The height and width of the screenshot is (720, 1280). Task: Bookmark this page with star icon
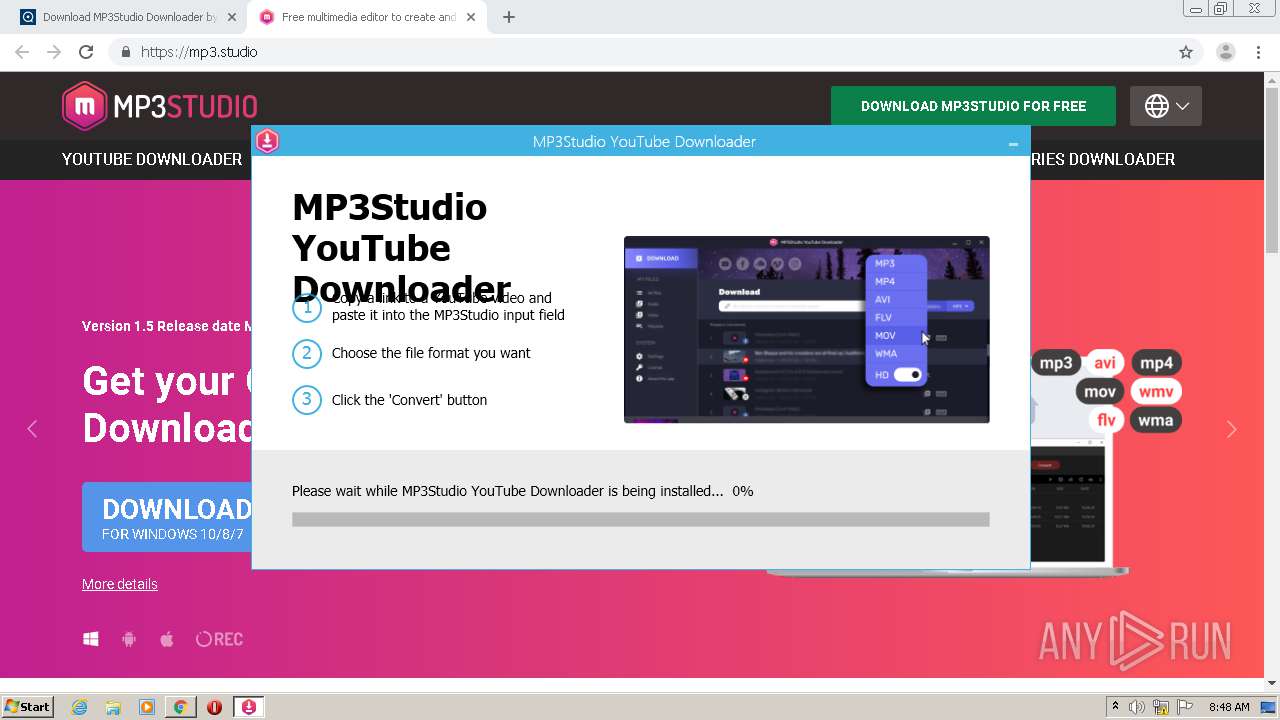1186,52
